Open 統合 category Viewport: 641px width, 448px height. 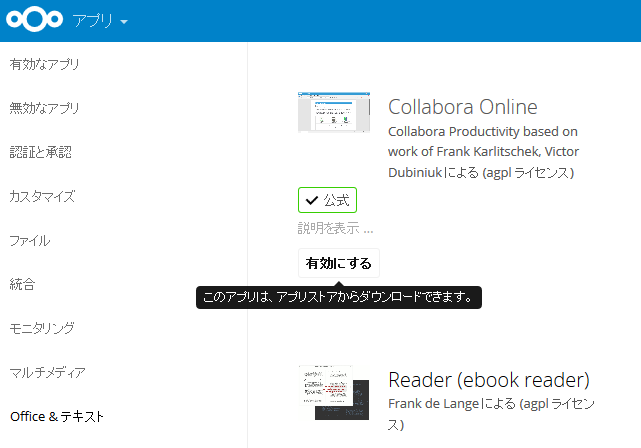(22, 284)
